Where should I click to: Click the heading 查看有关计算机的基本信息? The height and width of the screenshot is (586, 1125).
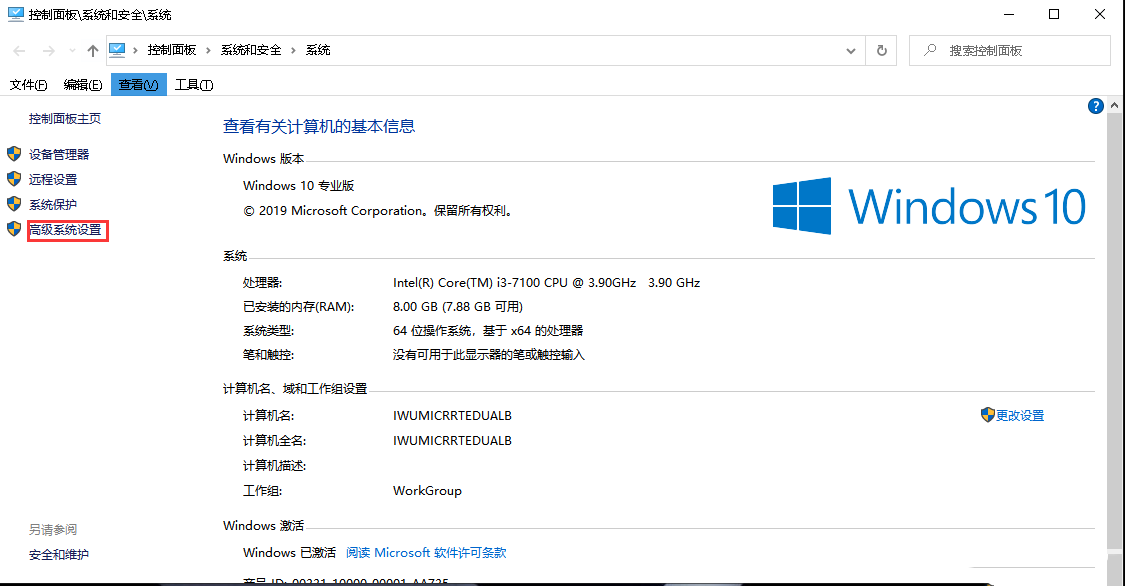coord(319,127)
